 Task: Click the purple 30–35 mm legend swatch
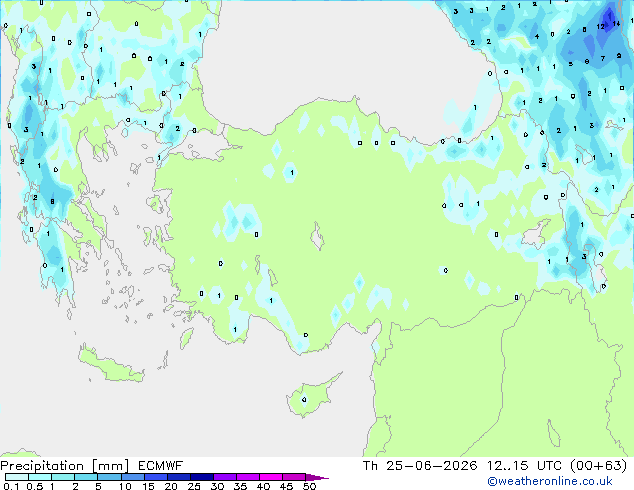(x=225, y=477)
